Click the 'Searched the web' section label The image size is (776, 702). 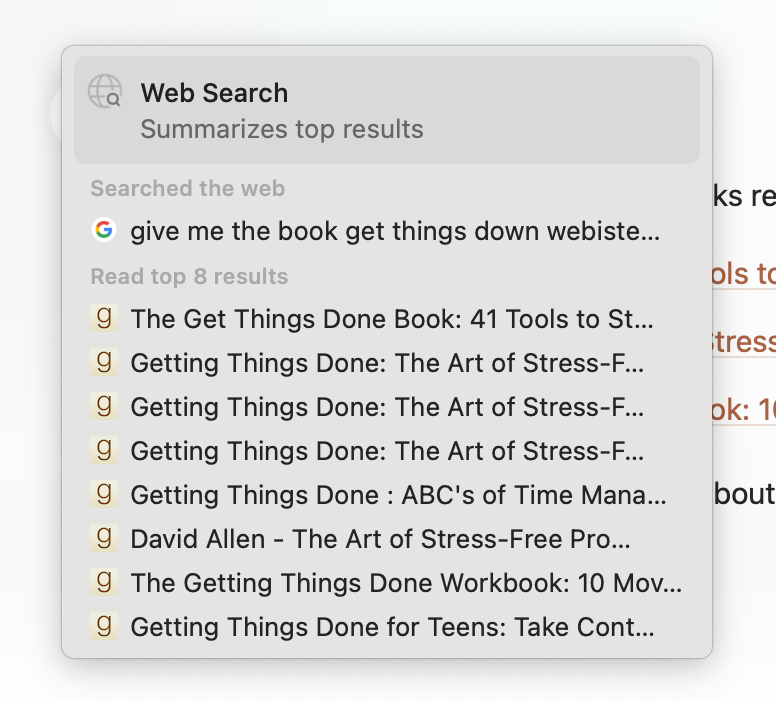click(x=187, y=188)
